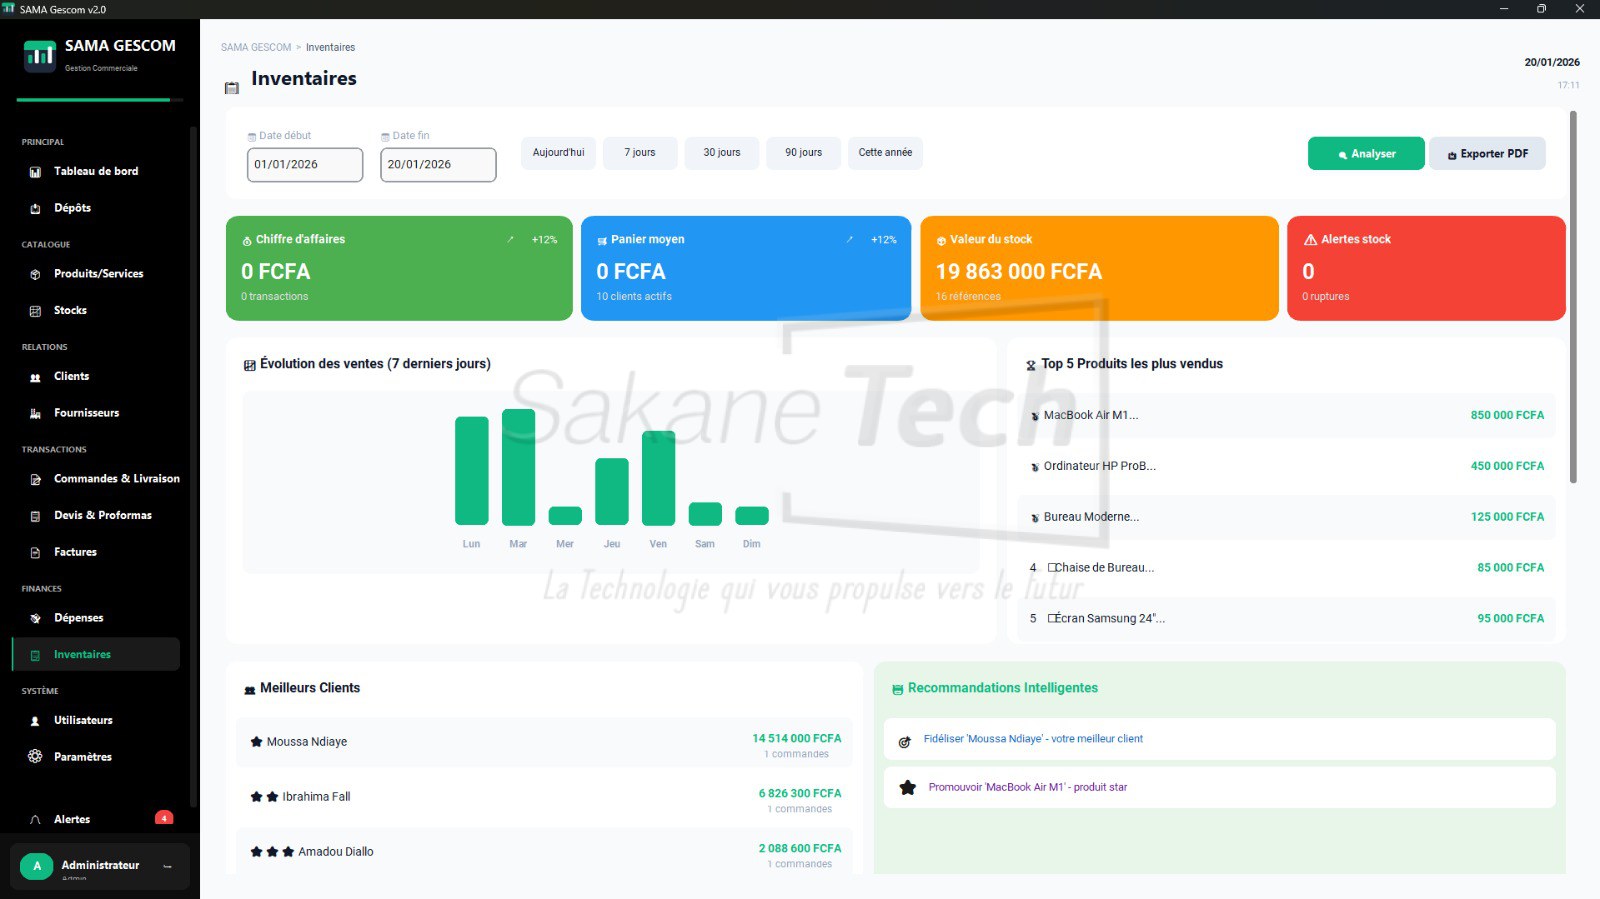Select the 7 jours period filter

[640, 153]
